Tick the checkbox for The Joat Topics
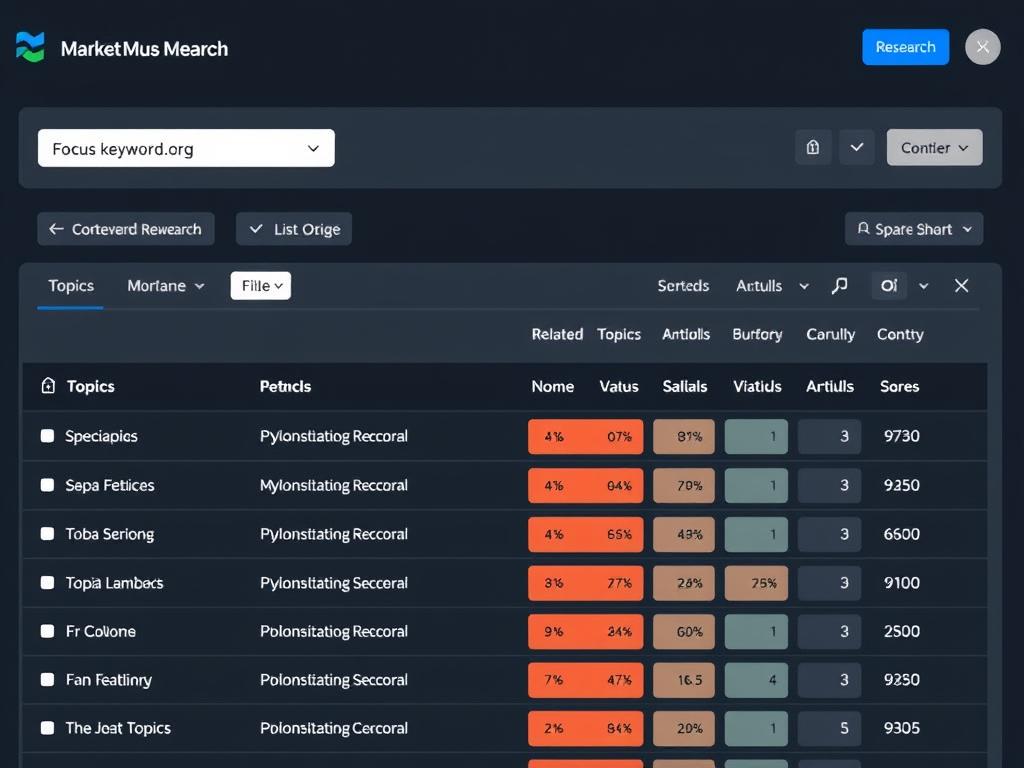 pos(46,728)
